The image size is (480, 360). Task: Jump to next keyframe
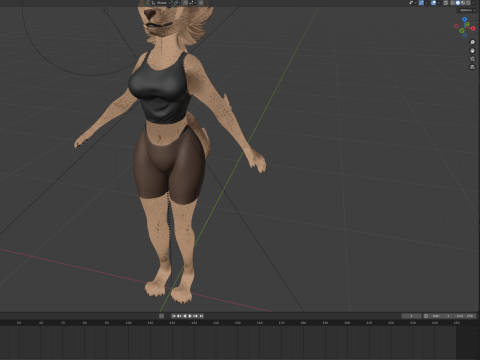pos(195,316)
